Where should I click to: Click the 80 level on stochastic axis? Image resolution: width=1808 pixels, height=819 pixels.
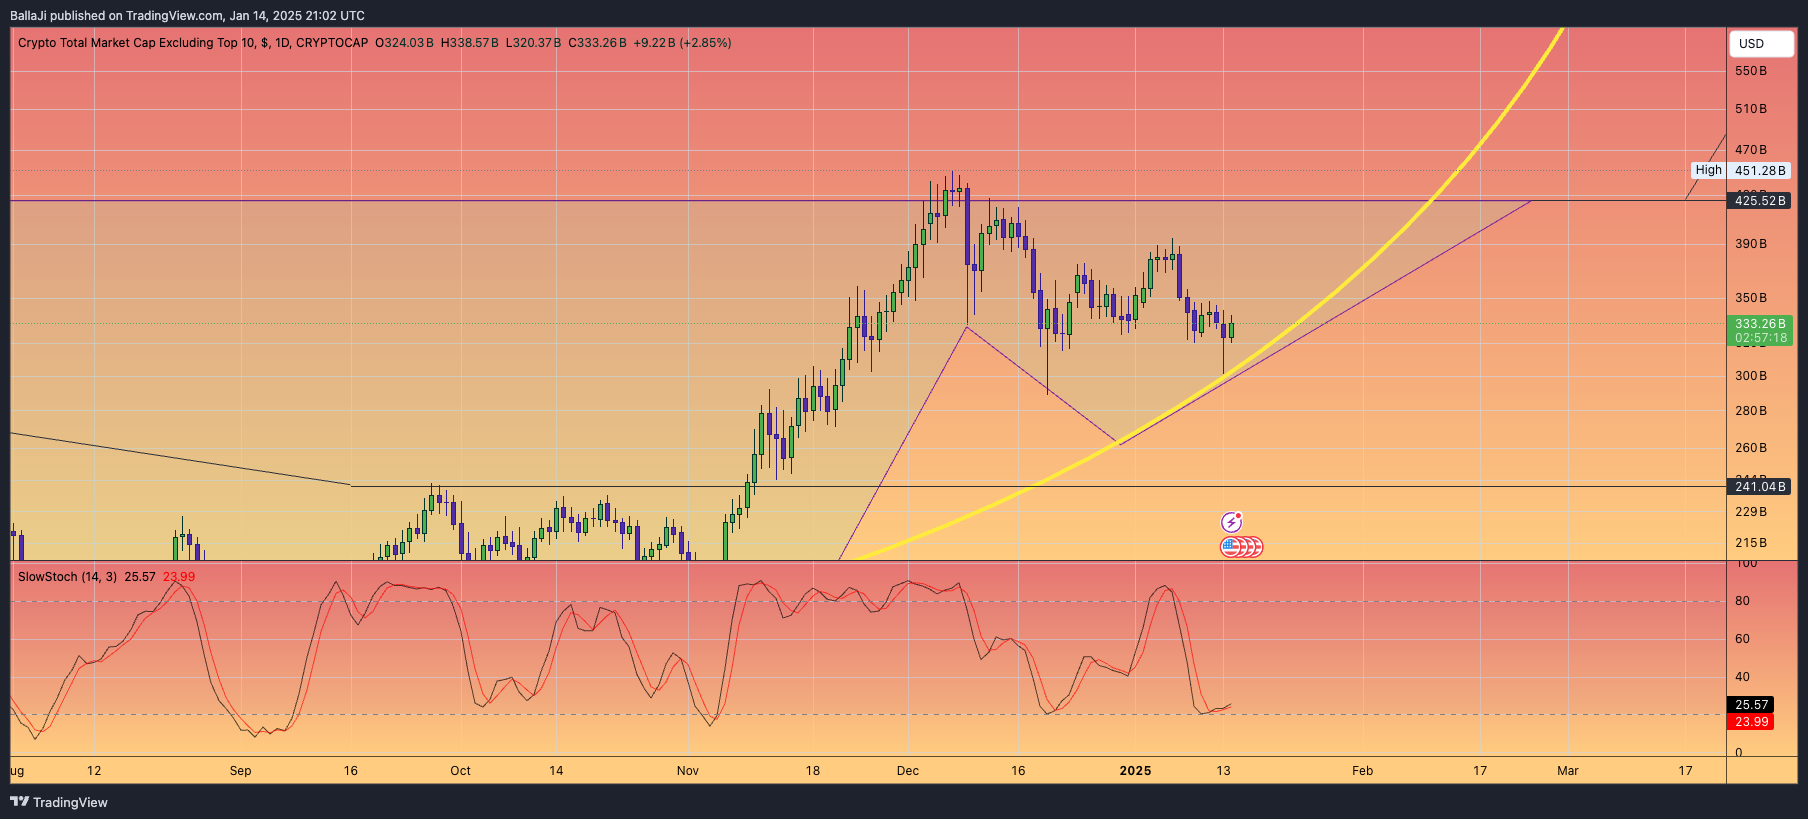click(x=1743, y=601)
